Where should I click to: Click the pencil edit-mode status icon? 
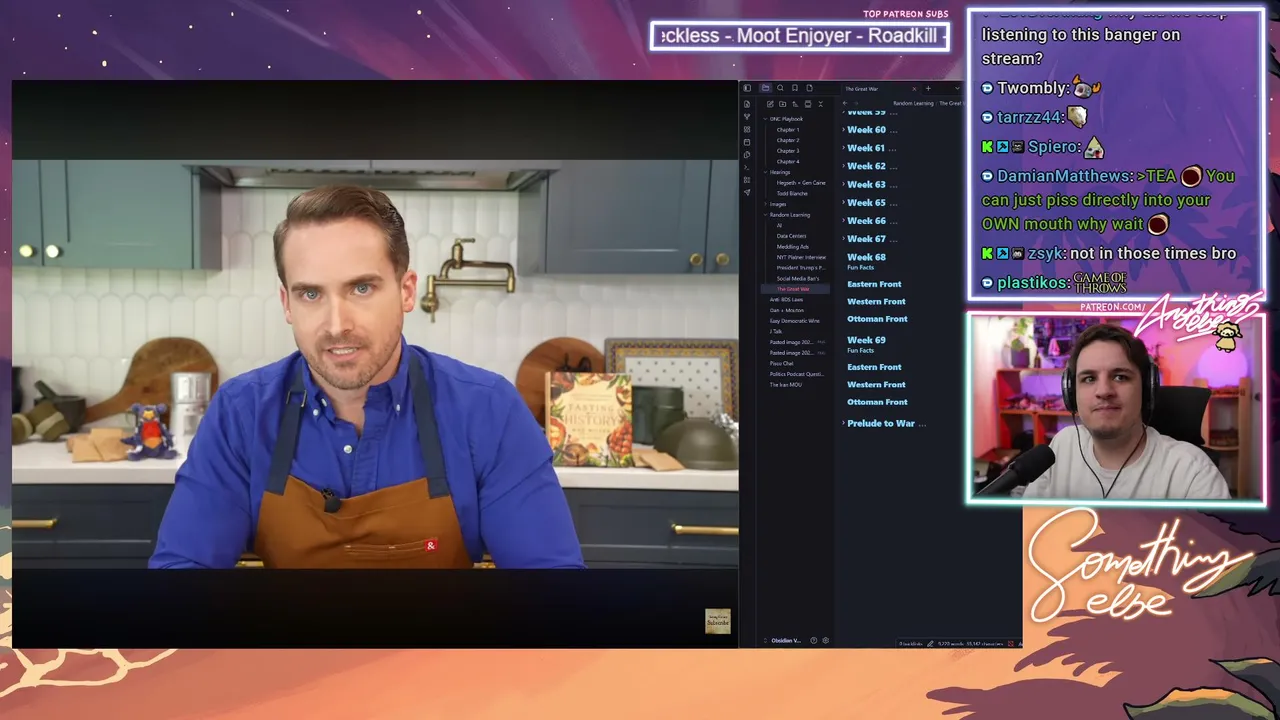point(930,644)
